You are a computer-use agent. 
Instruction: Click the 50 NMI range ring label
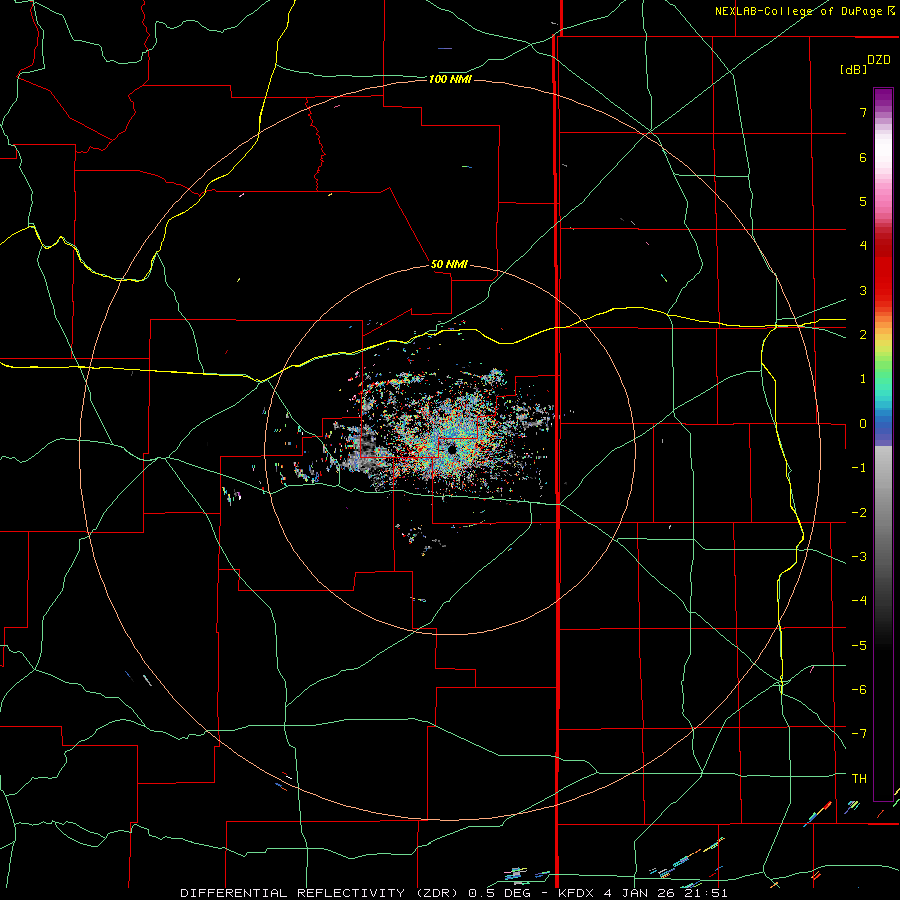point(449,264)
